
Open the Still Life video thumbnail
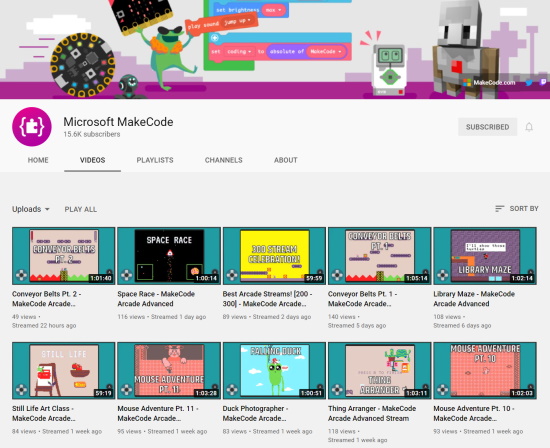coord(63,370)
